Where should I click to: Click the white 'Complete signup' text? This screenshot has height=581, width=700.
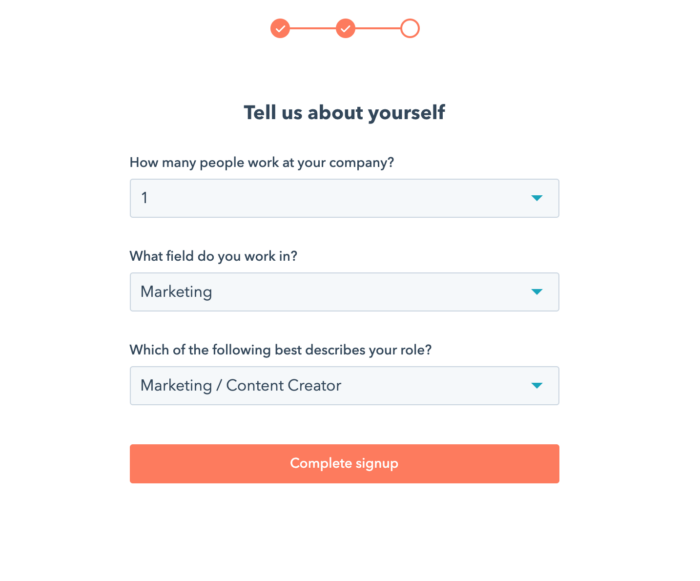point(344,463)
